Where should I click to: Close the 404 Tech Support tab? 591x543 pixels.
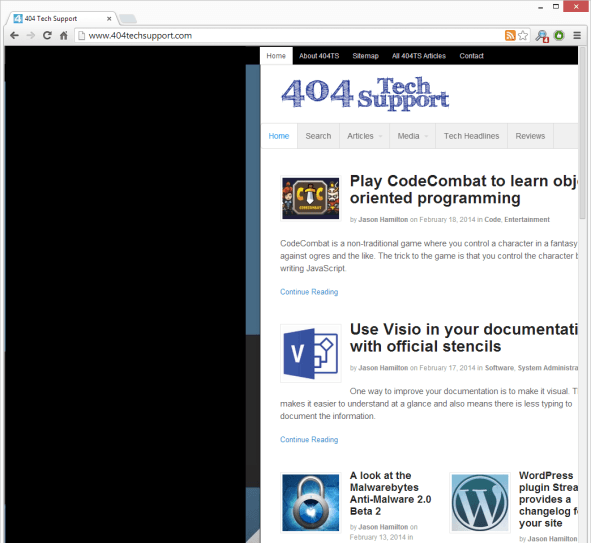point(109,18)
